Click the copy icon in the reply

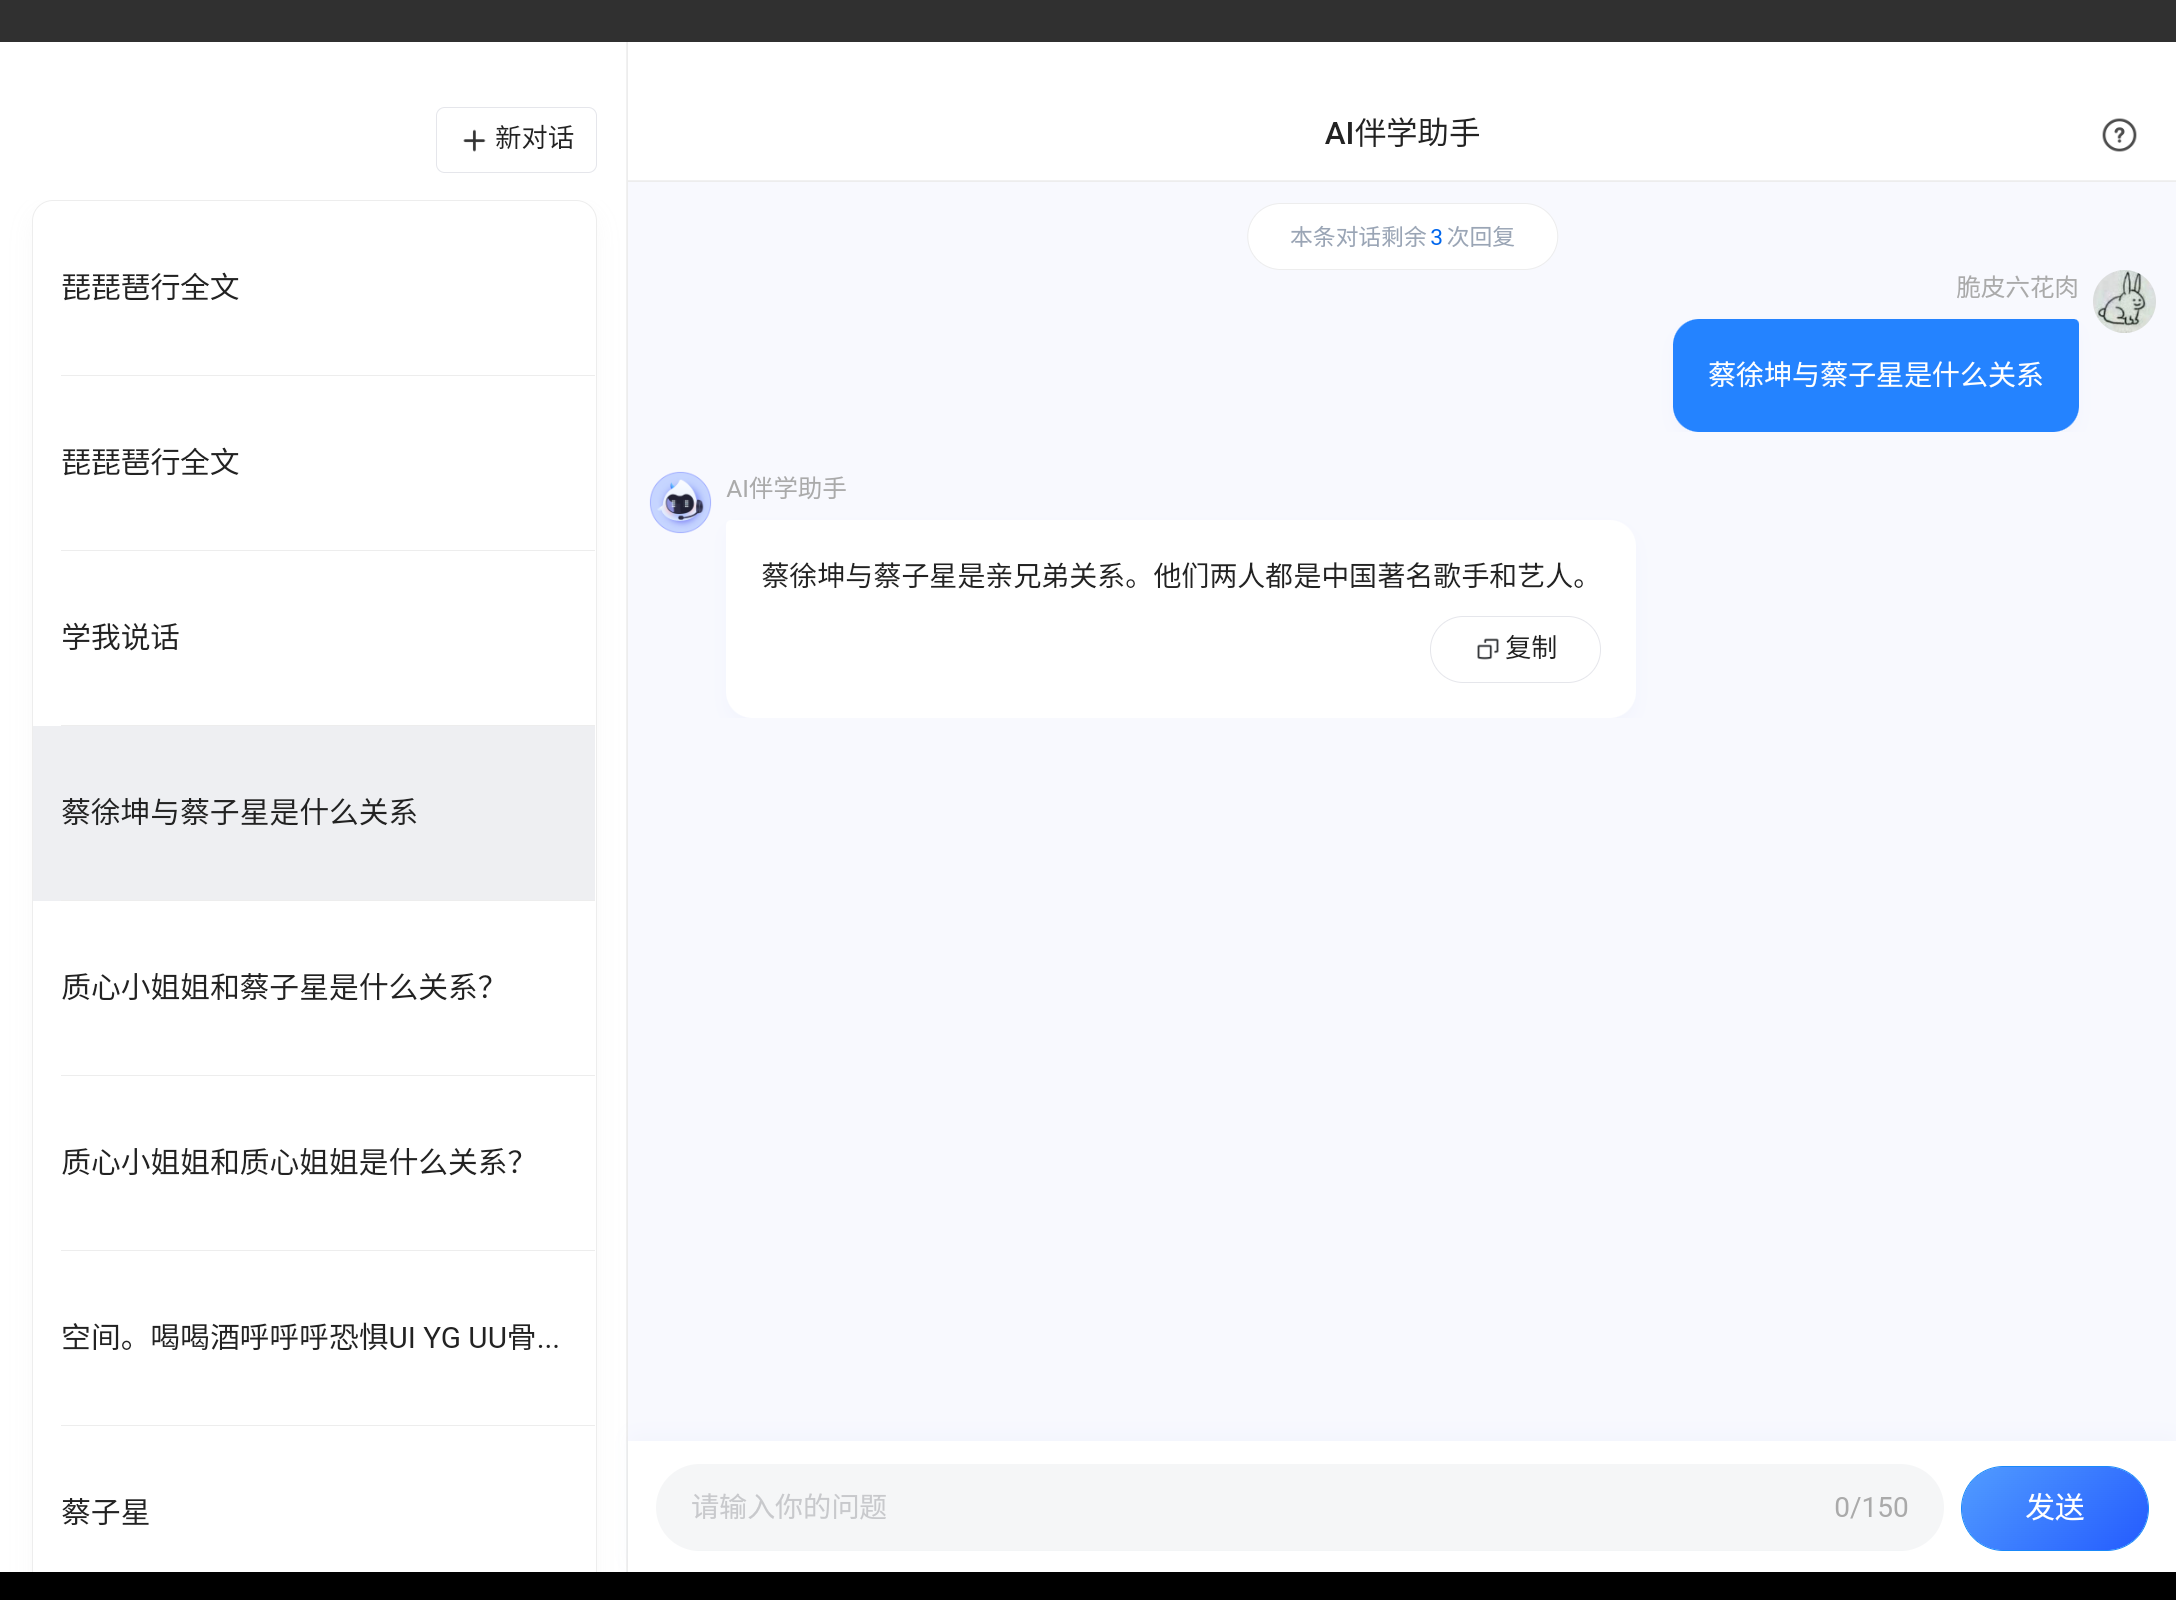(x=1487, y=649)
